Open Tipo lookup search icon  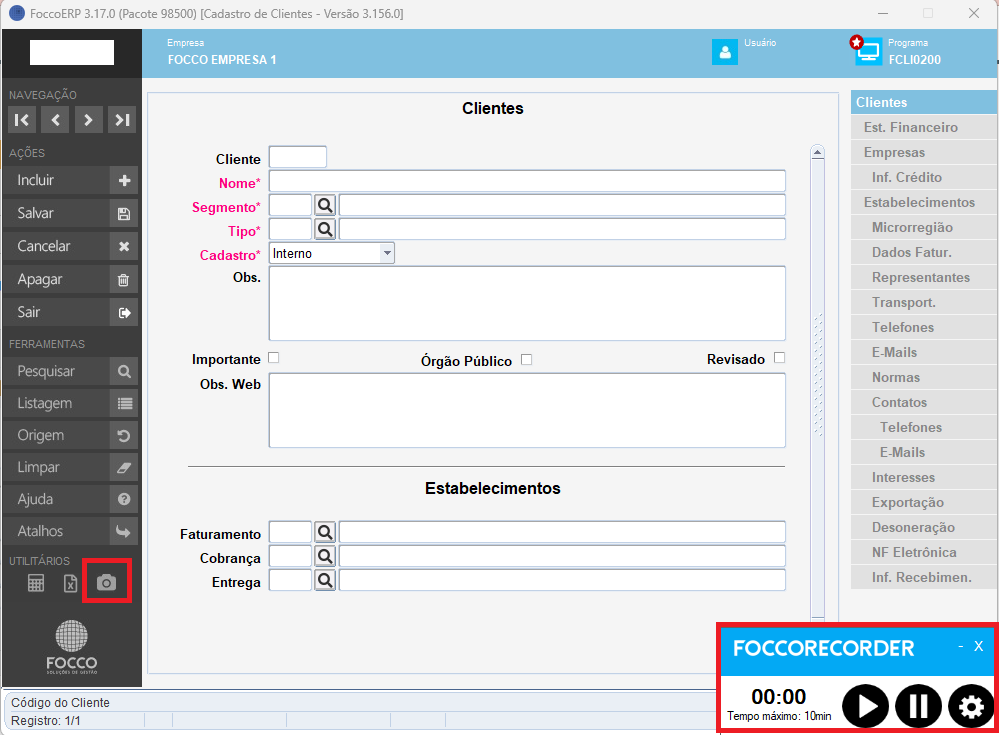coord(325,229)
